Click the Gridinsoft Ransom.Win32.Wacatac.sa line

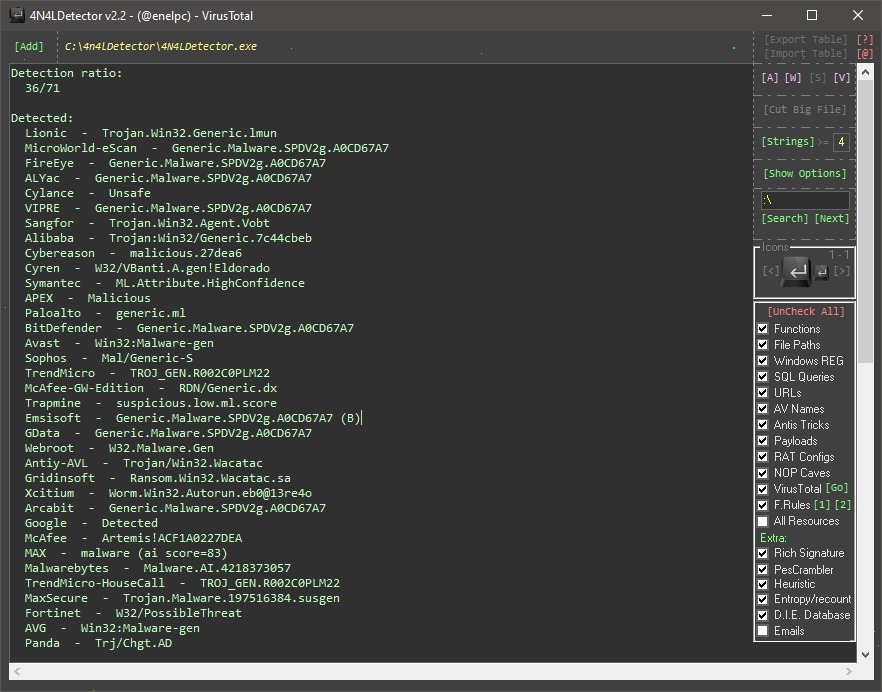tap(158, 478)
